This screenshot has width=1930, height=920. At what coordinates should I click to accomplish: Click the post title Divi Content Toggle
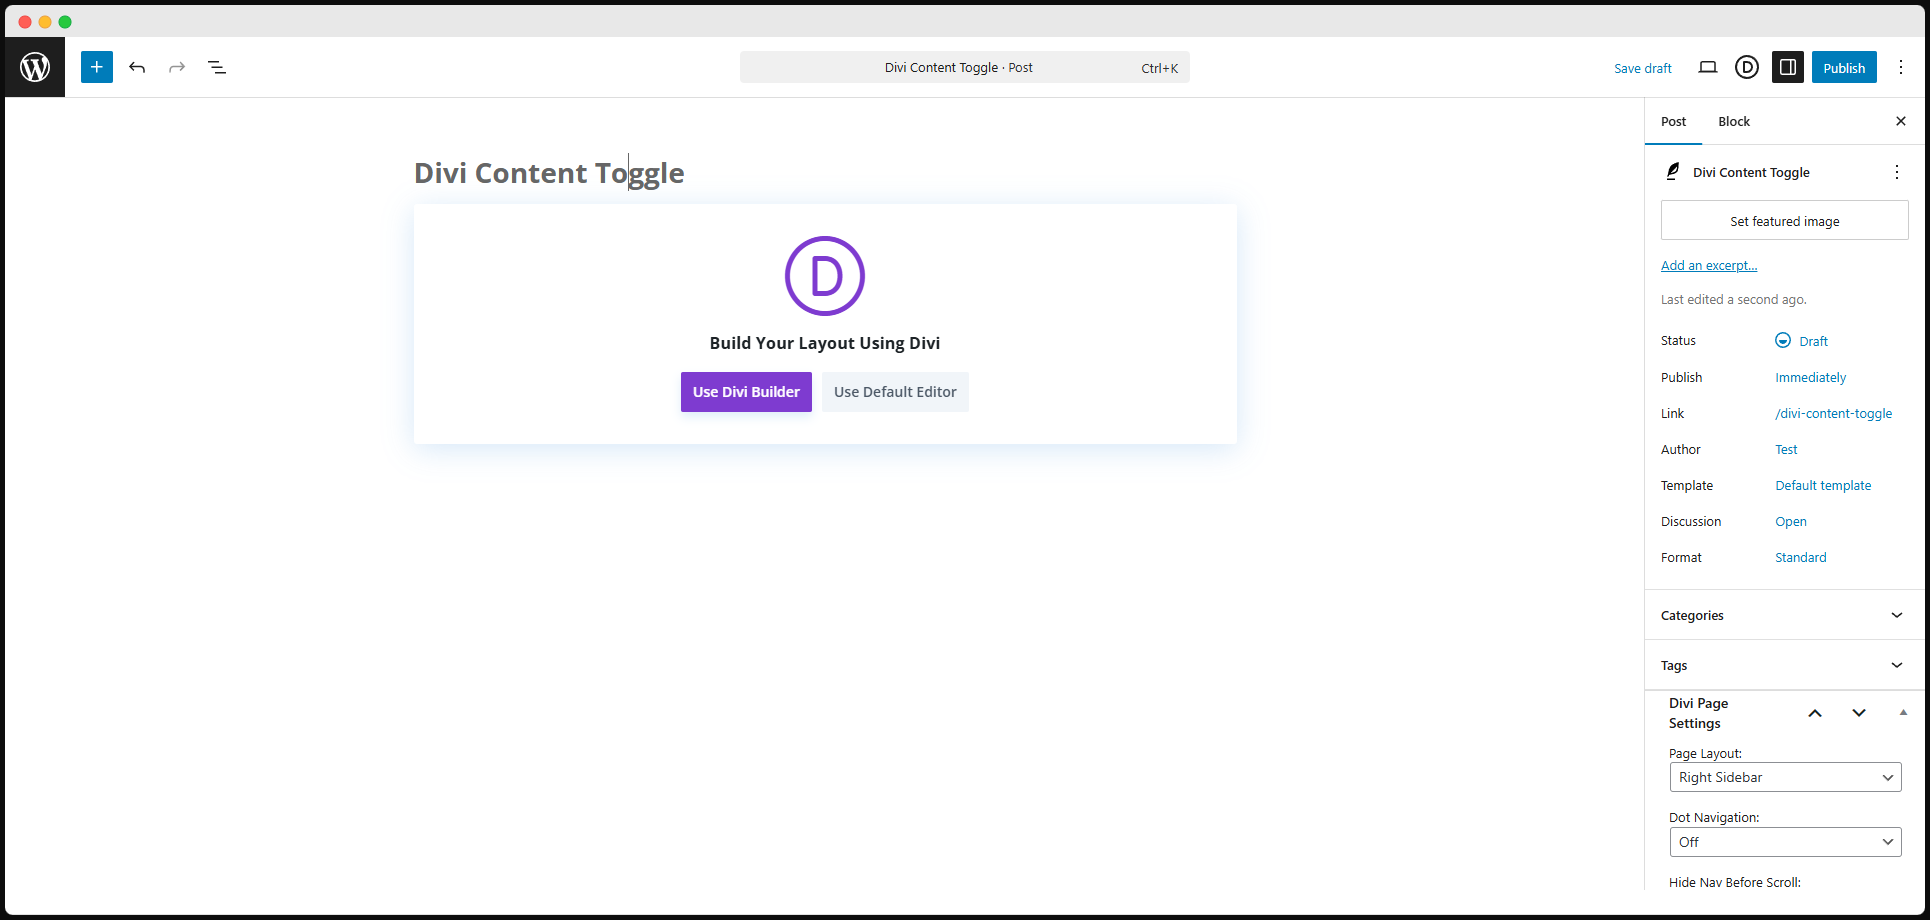coord(549,173)
